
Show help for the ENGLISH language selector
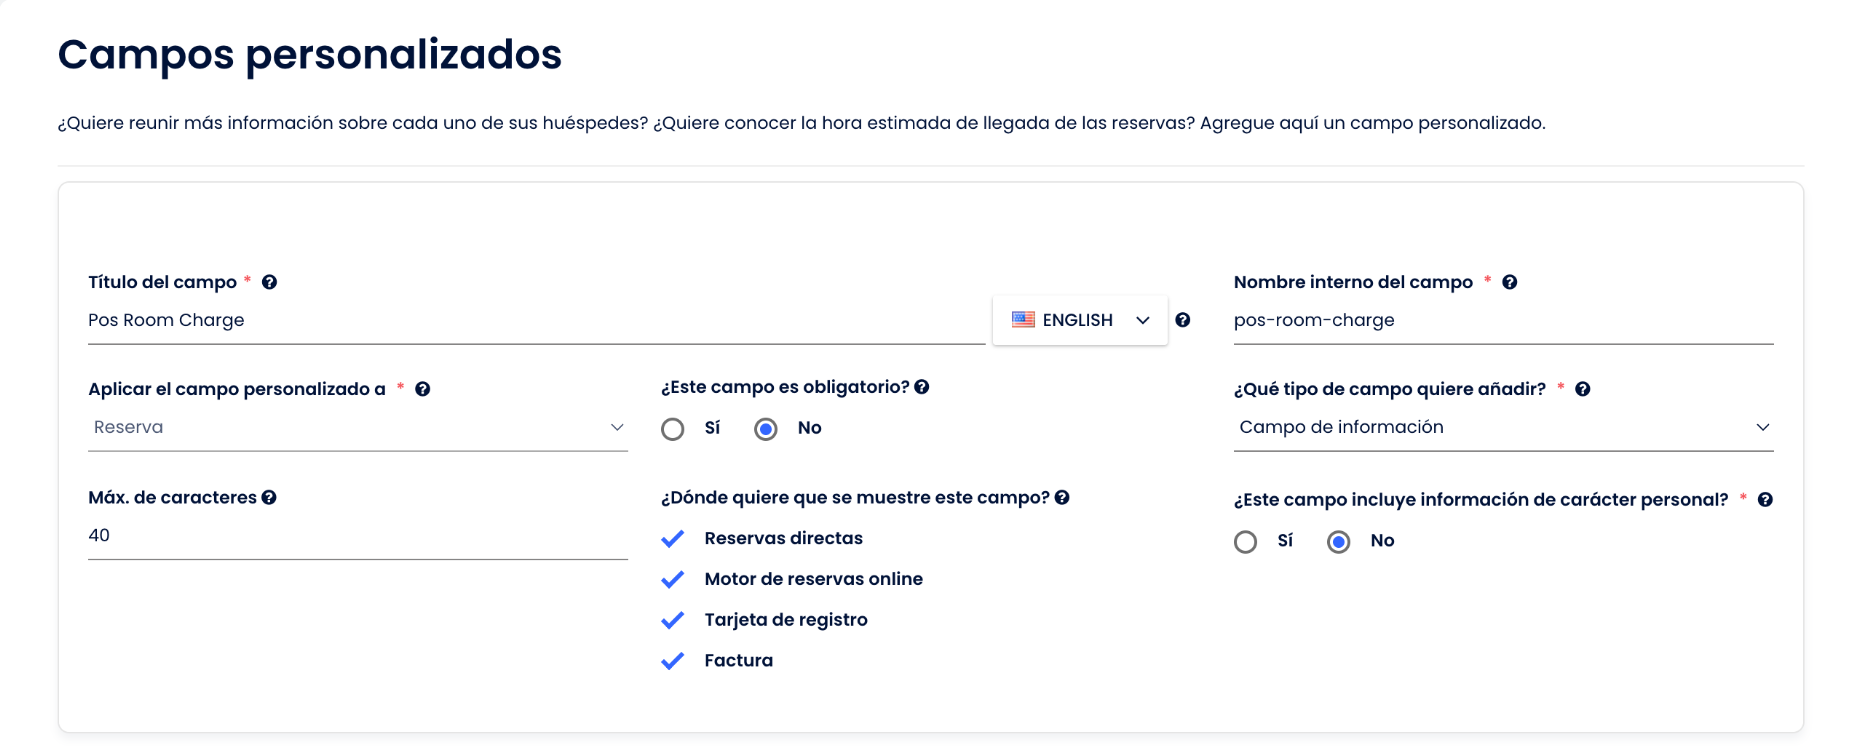pyautogui.click(x=1183, y=320)
